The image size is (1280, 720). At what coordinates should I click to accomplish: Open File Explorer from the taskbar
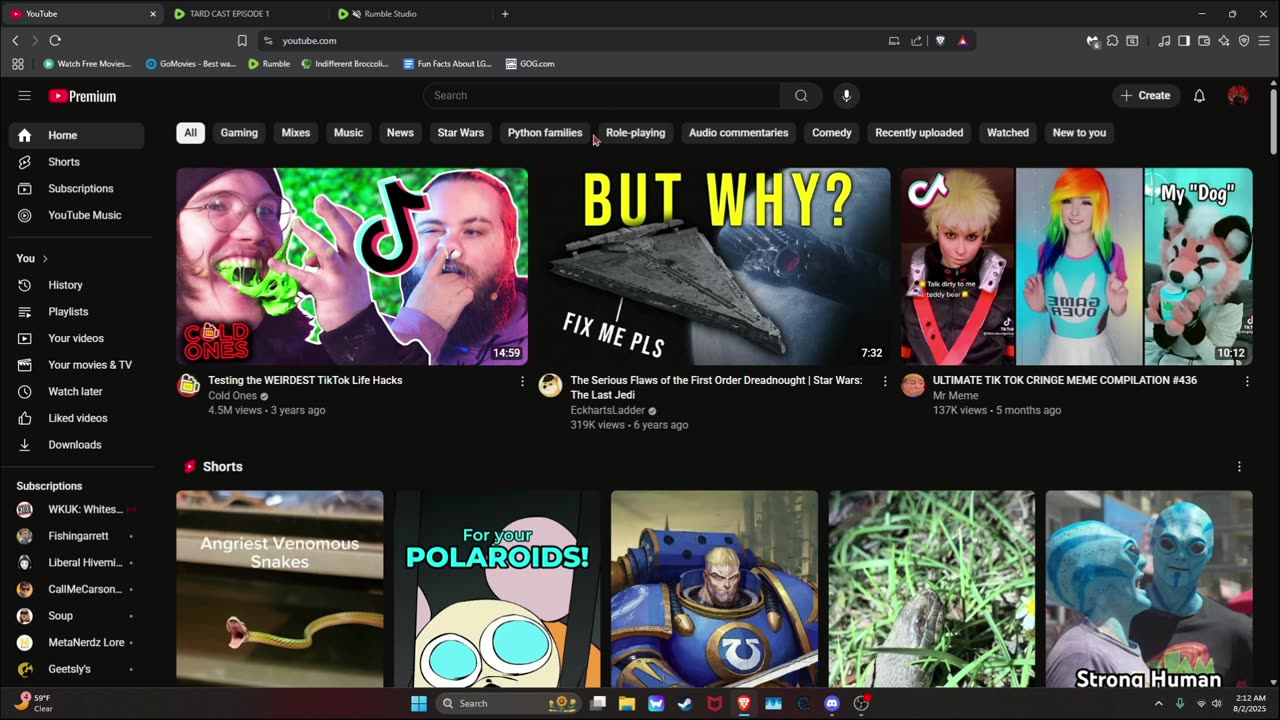pos(627,703)
